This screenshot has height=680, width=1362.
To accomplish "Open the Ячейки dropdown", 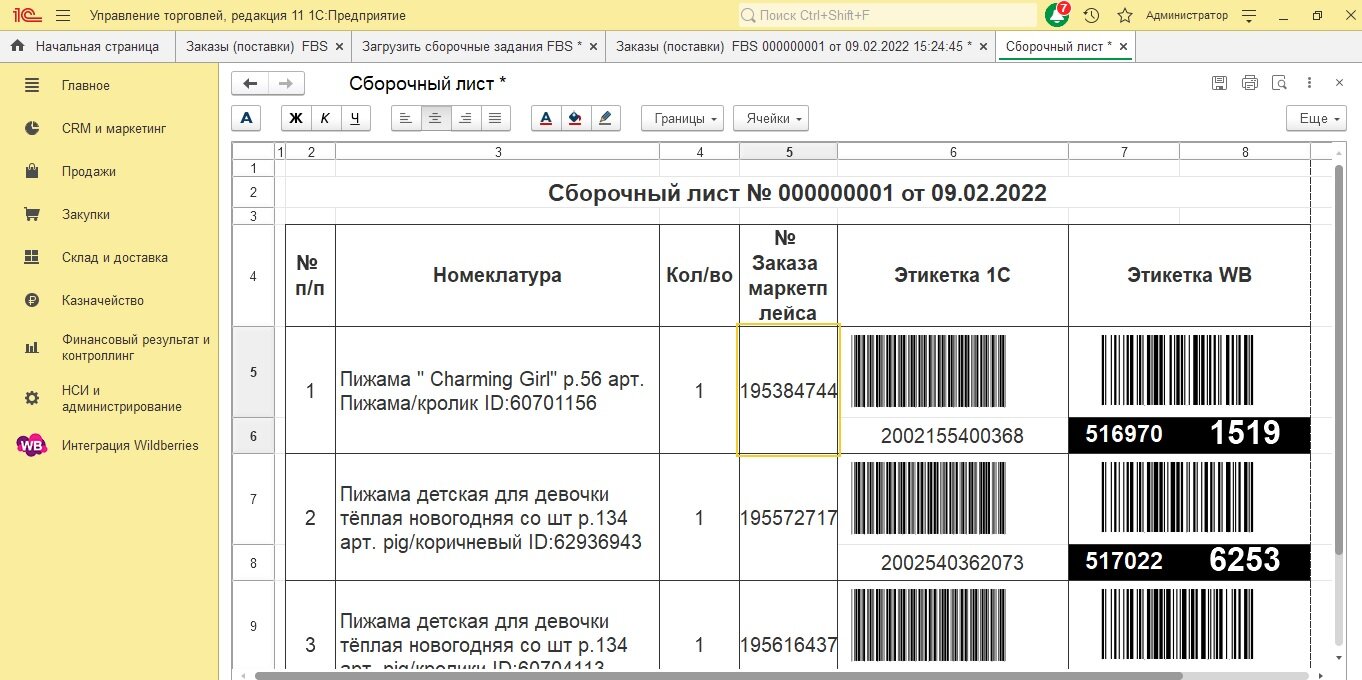I will tap(771, 118).
